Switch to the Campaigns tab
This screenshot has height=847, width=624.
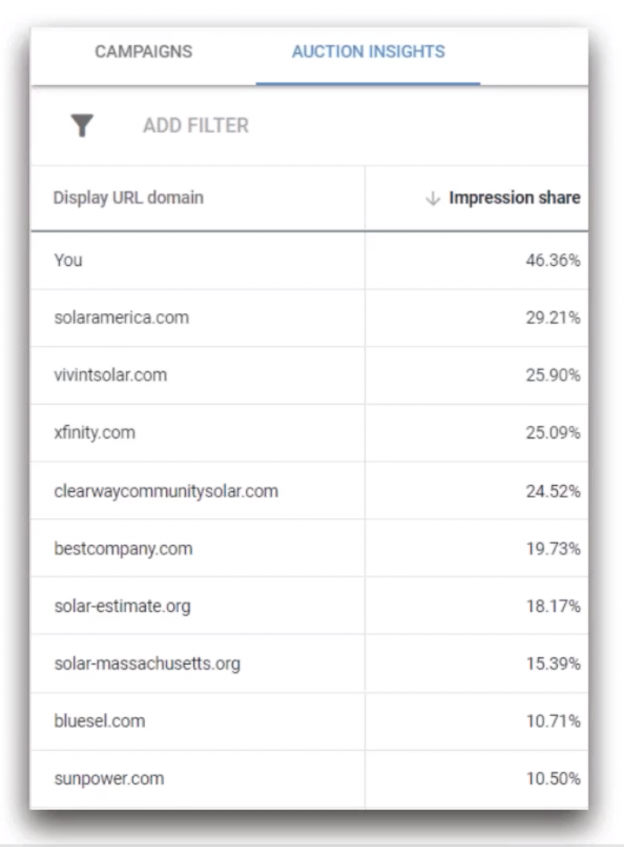coord(143,52)
